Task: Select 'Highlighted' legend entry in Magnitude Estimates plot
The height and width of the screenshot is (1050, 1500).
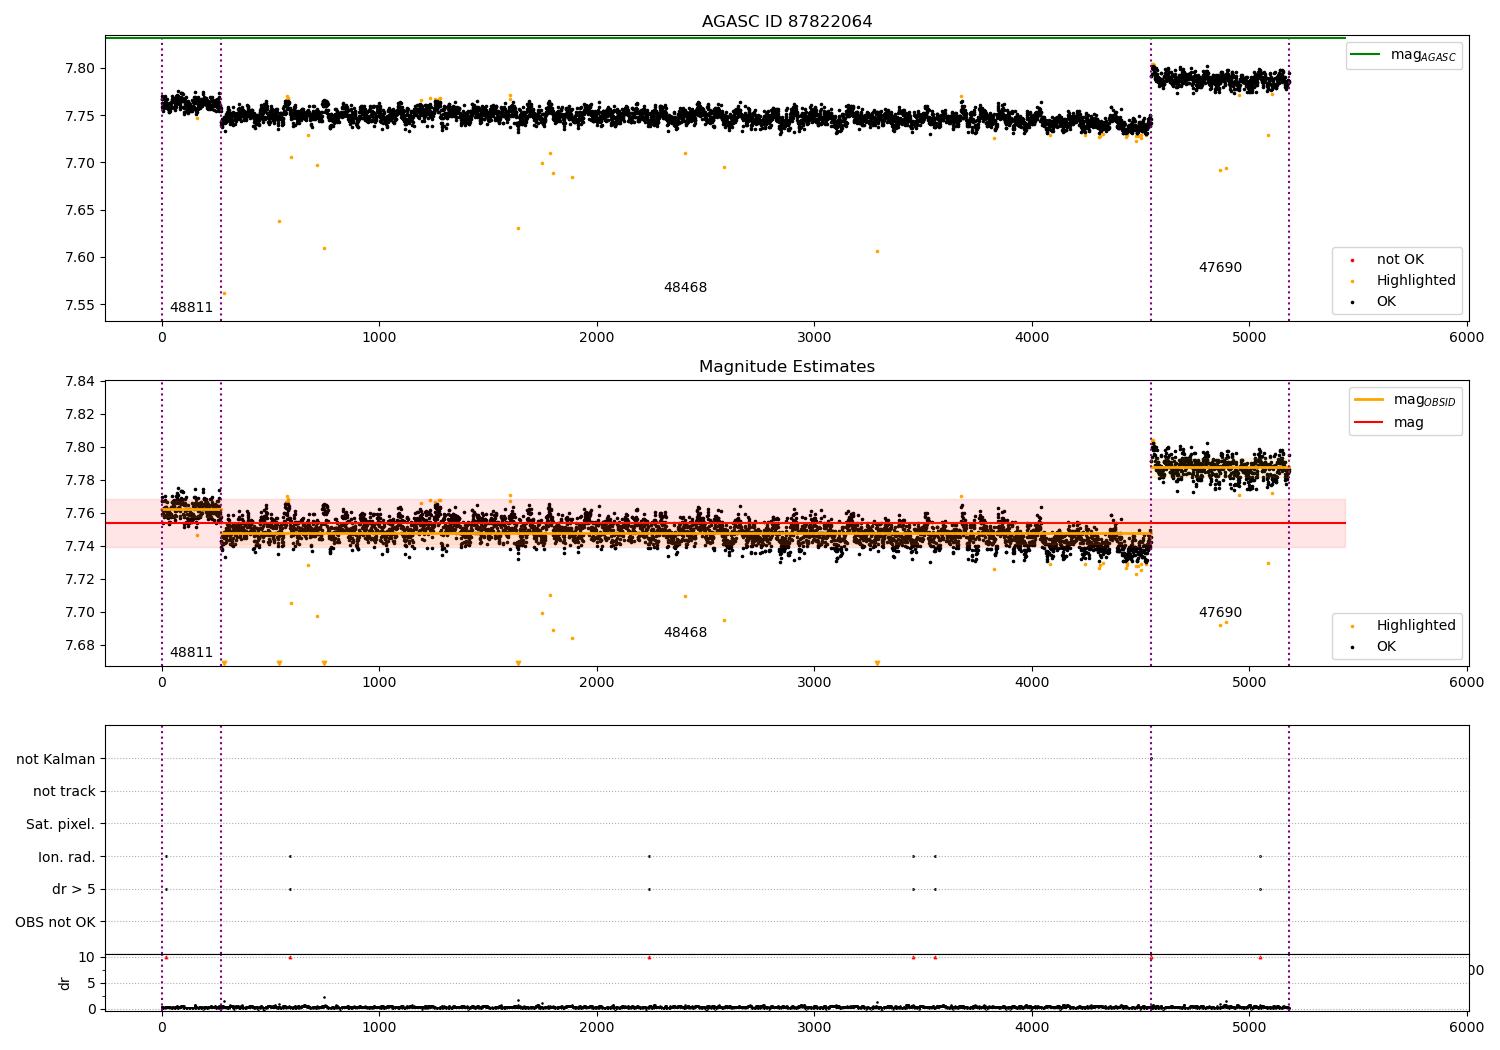Action: [x=1416, y=626]
